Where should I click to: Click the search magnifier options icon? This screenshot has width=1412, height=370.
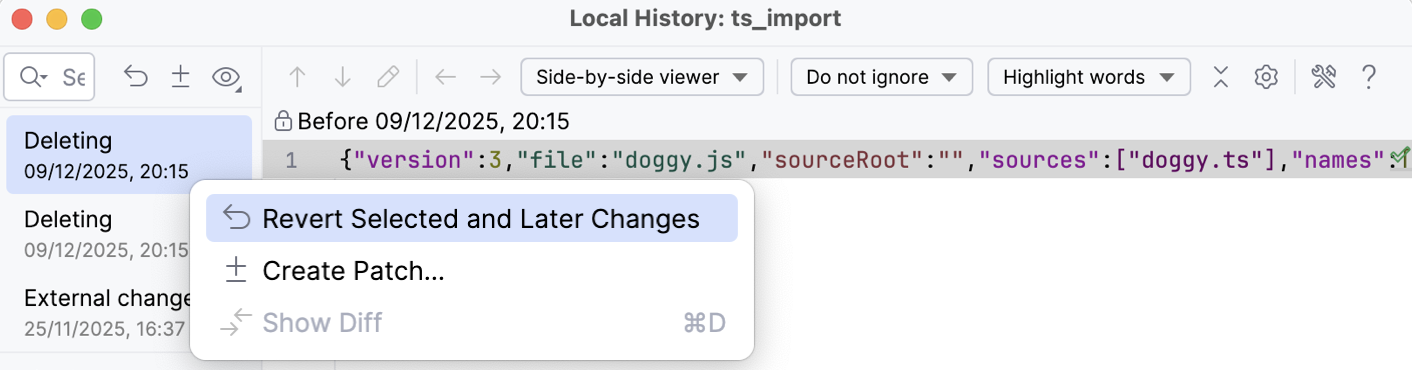tap(34, 77)
